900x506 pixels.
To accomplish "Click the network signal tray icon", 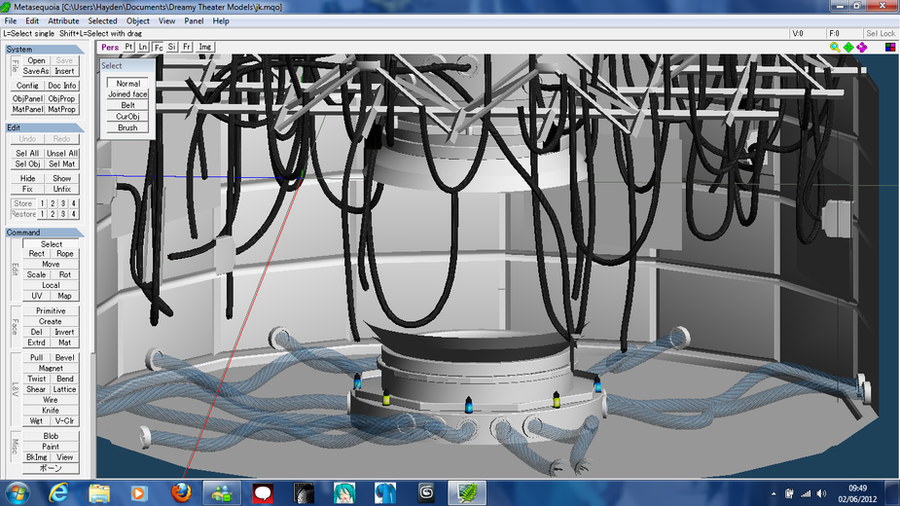I will [x=806, y=493].
